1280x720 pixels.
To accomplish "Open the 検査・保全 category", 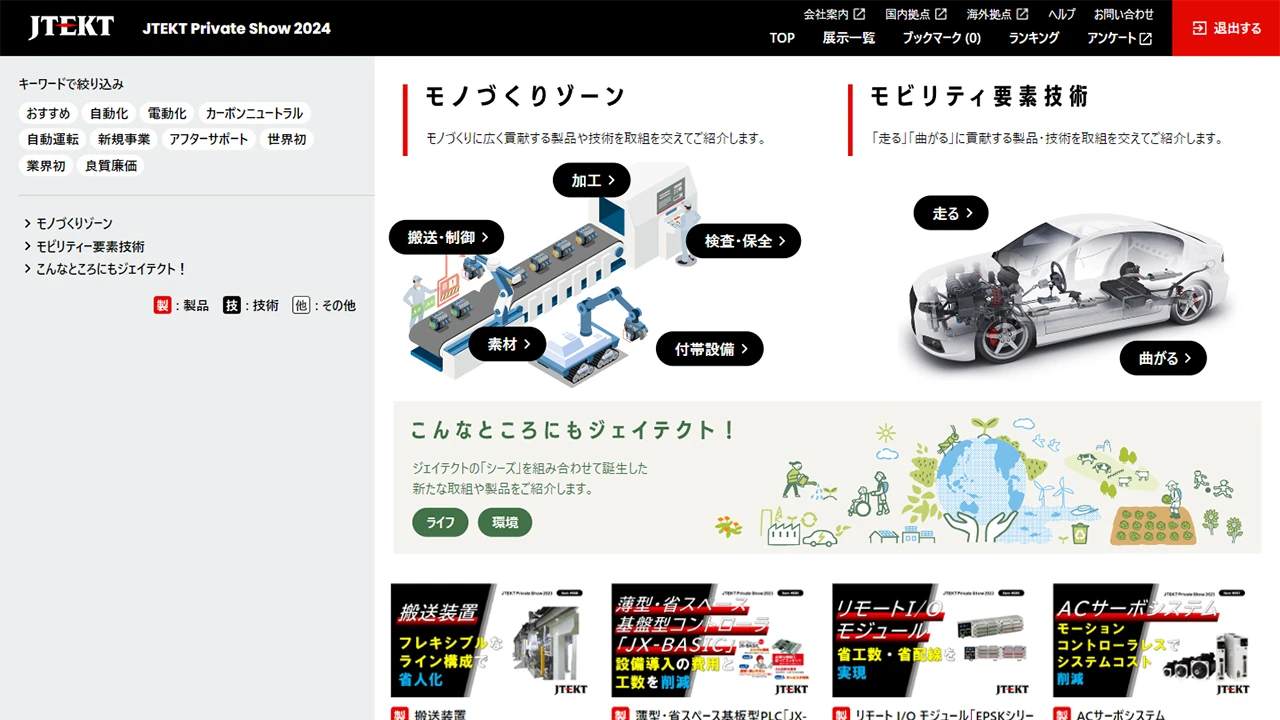I will click(743, 241).
